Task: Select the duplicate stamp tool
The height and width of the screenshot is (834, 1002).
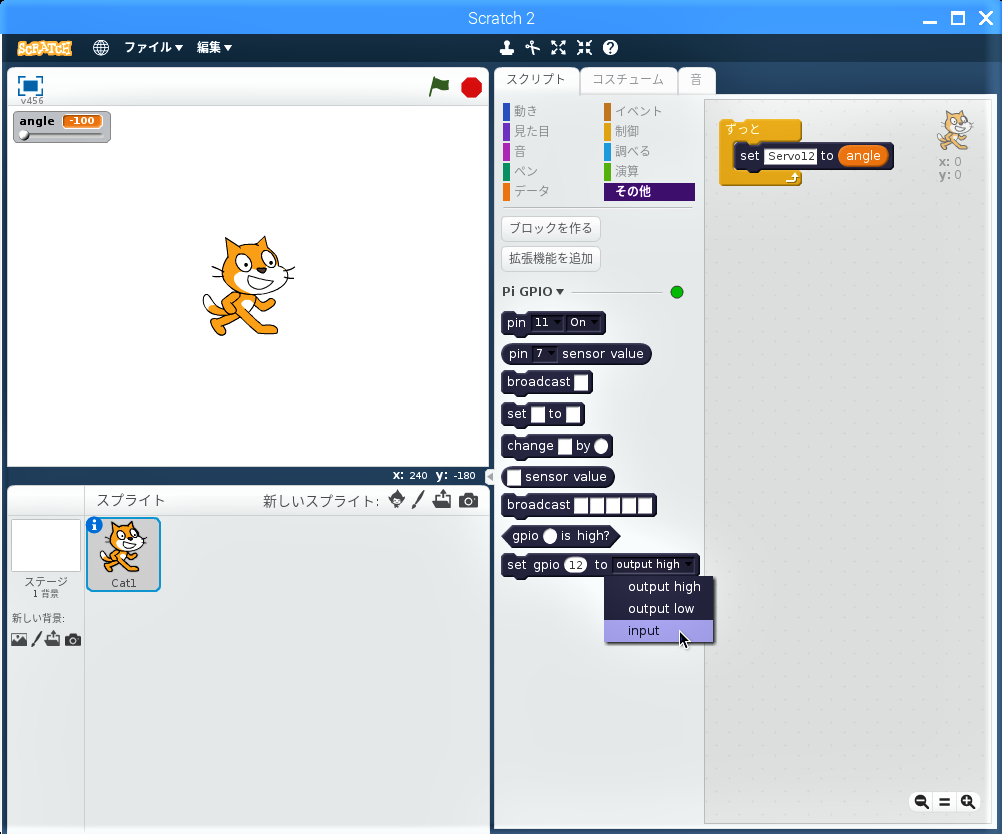Action: (507, 47)
